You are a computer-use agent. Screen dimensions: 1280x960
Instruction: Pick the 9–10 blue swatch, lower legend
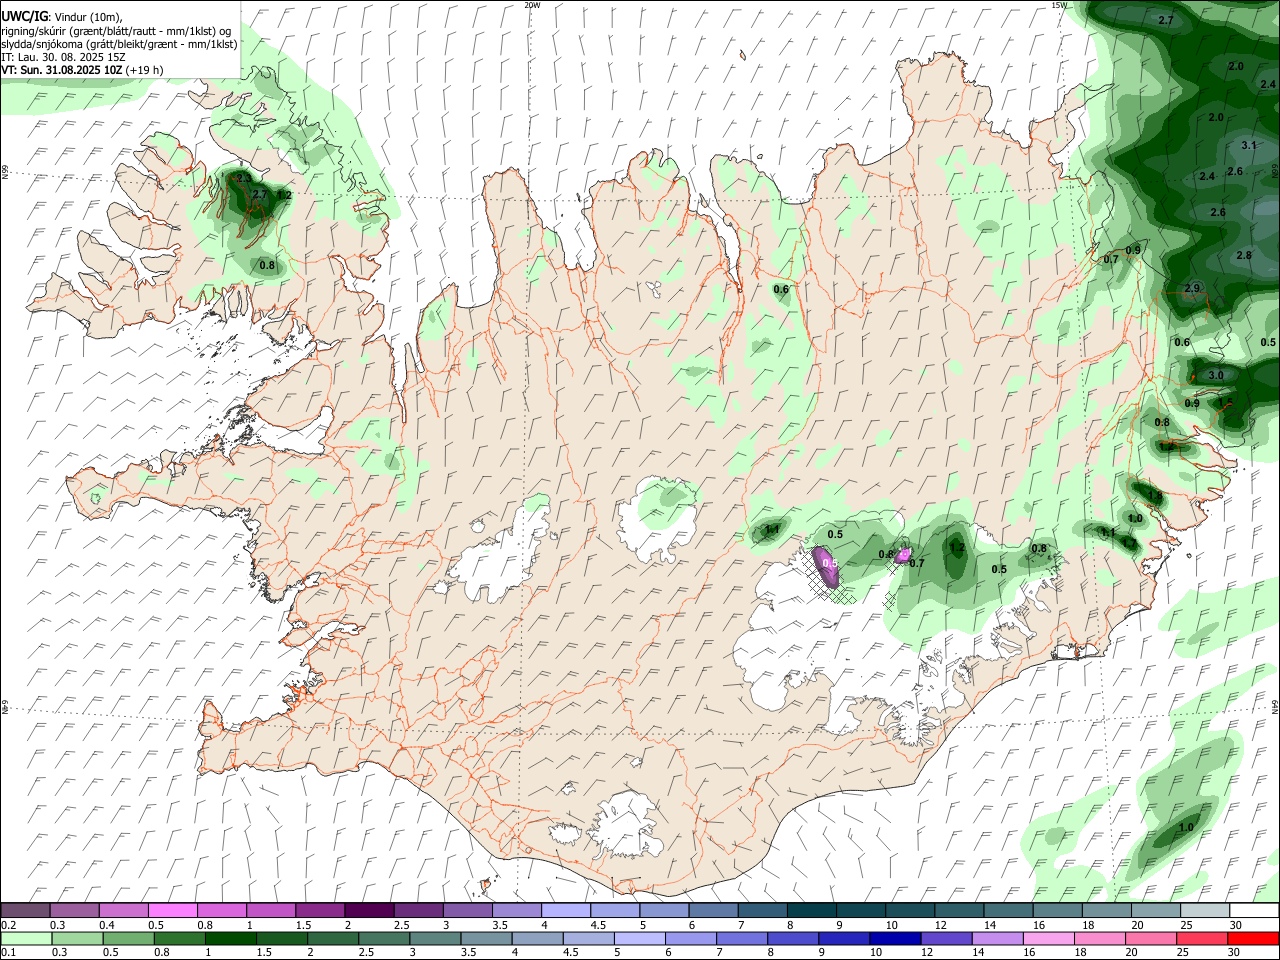click(845, 939)
